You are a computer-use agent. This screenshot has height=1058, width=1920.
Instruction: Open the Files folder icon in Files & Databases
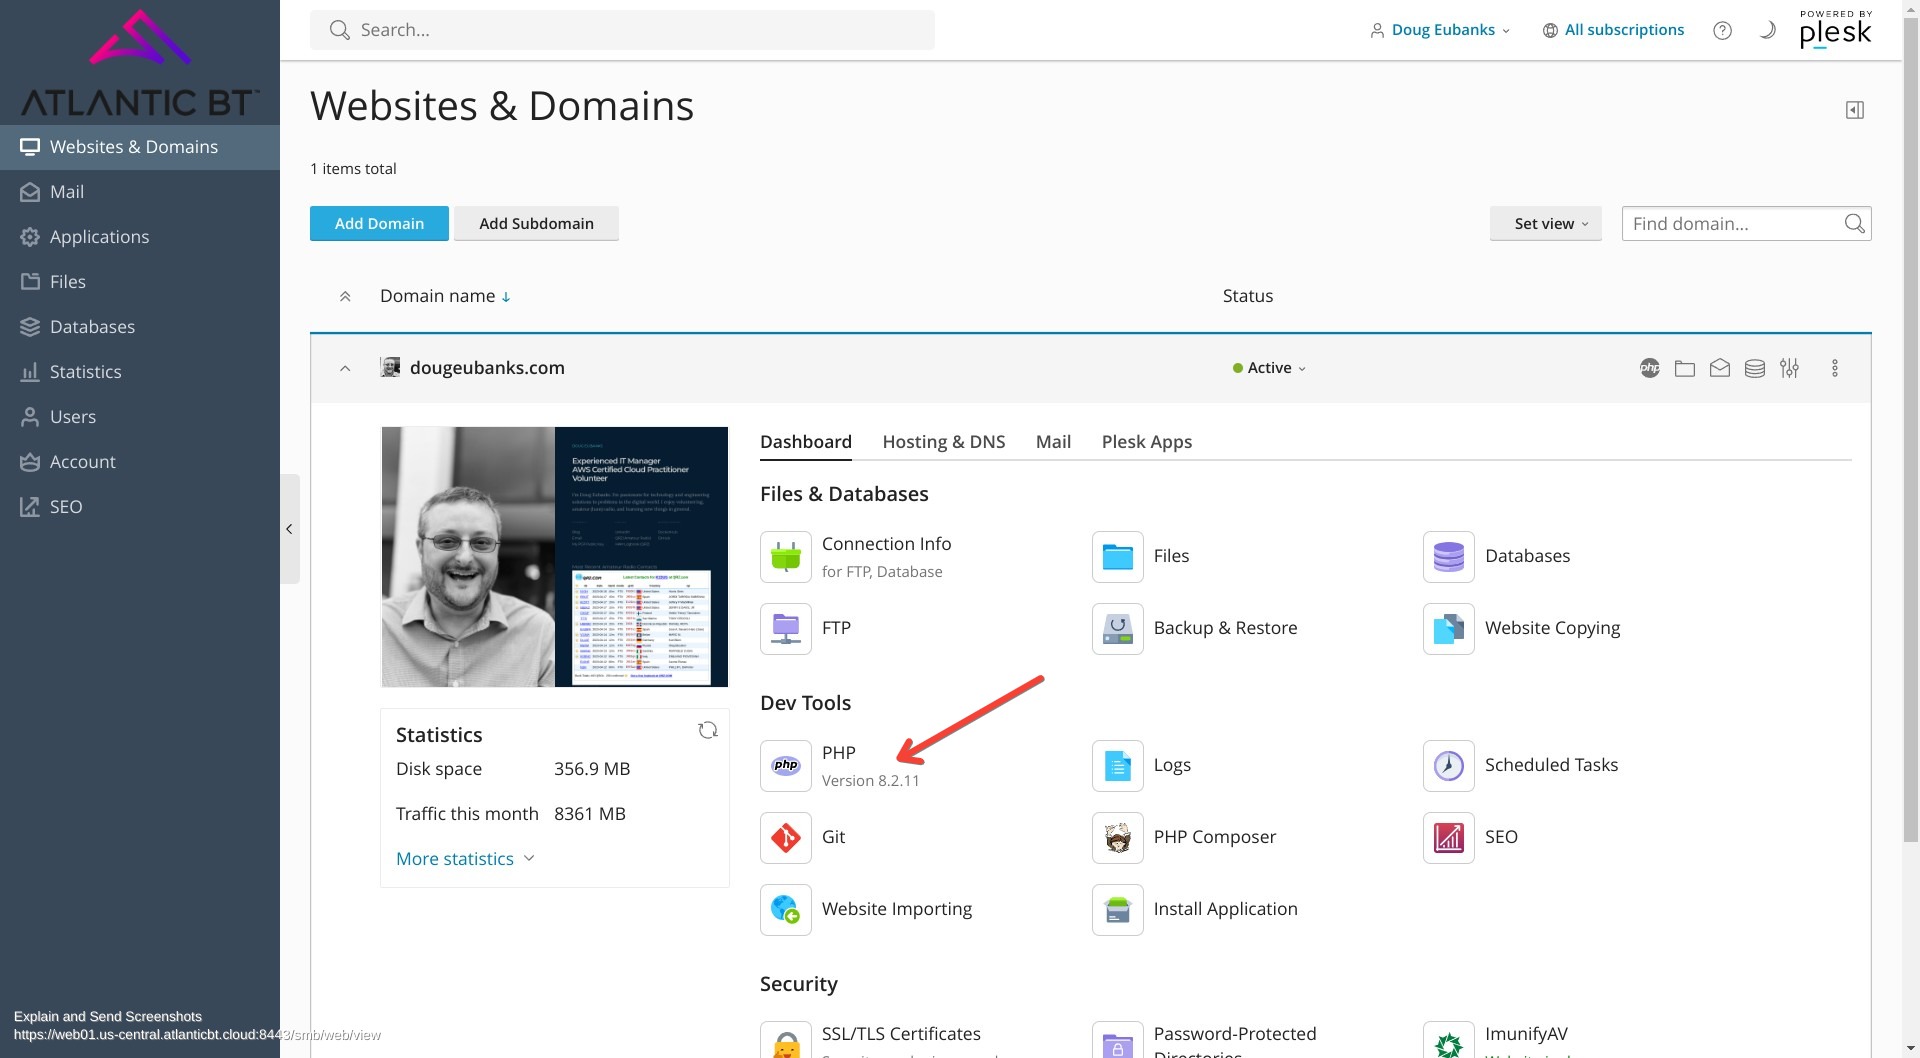click(x=1117, y=557)
